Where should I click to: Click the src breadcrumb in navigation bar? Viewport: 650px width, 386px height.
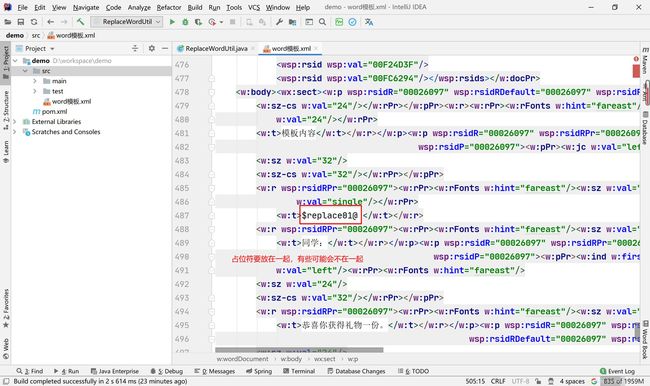pos(36,36)
